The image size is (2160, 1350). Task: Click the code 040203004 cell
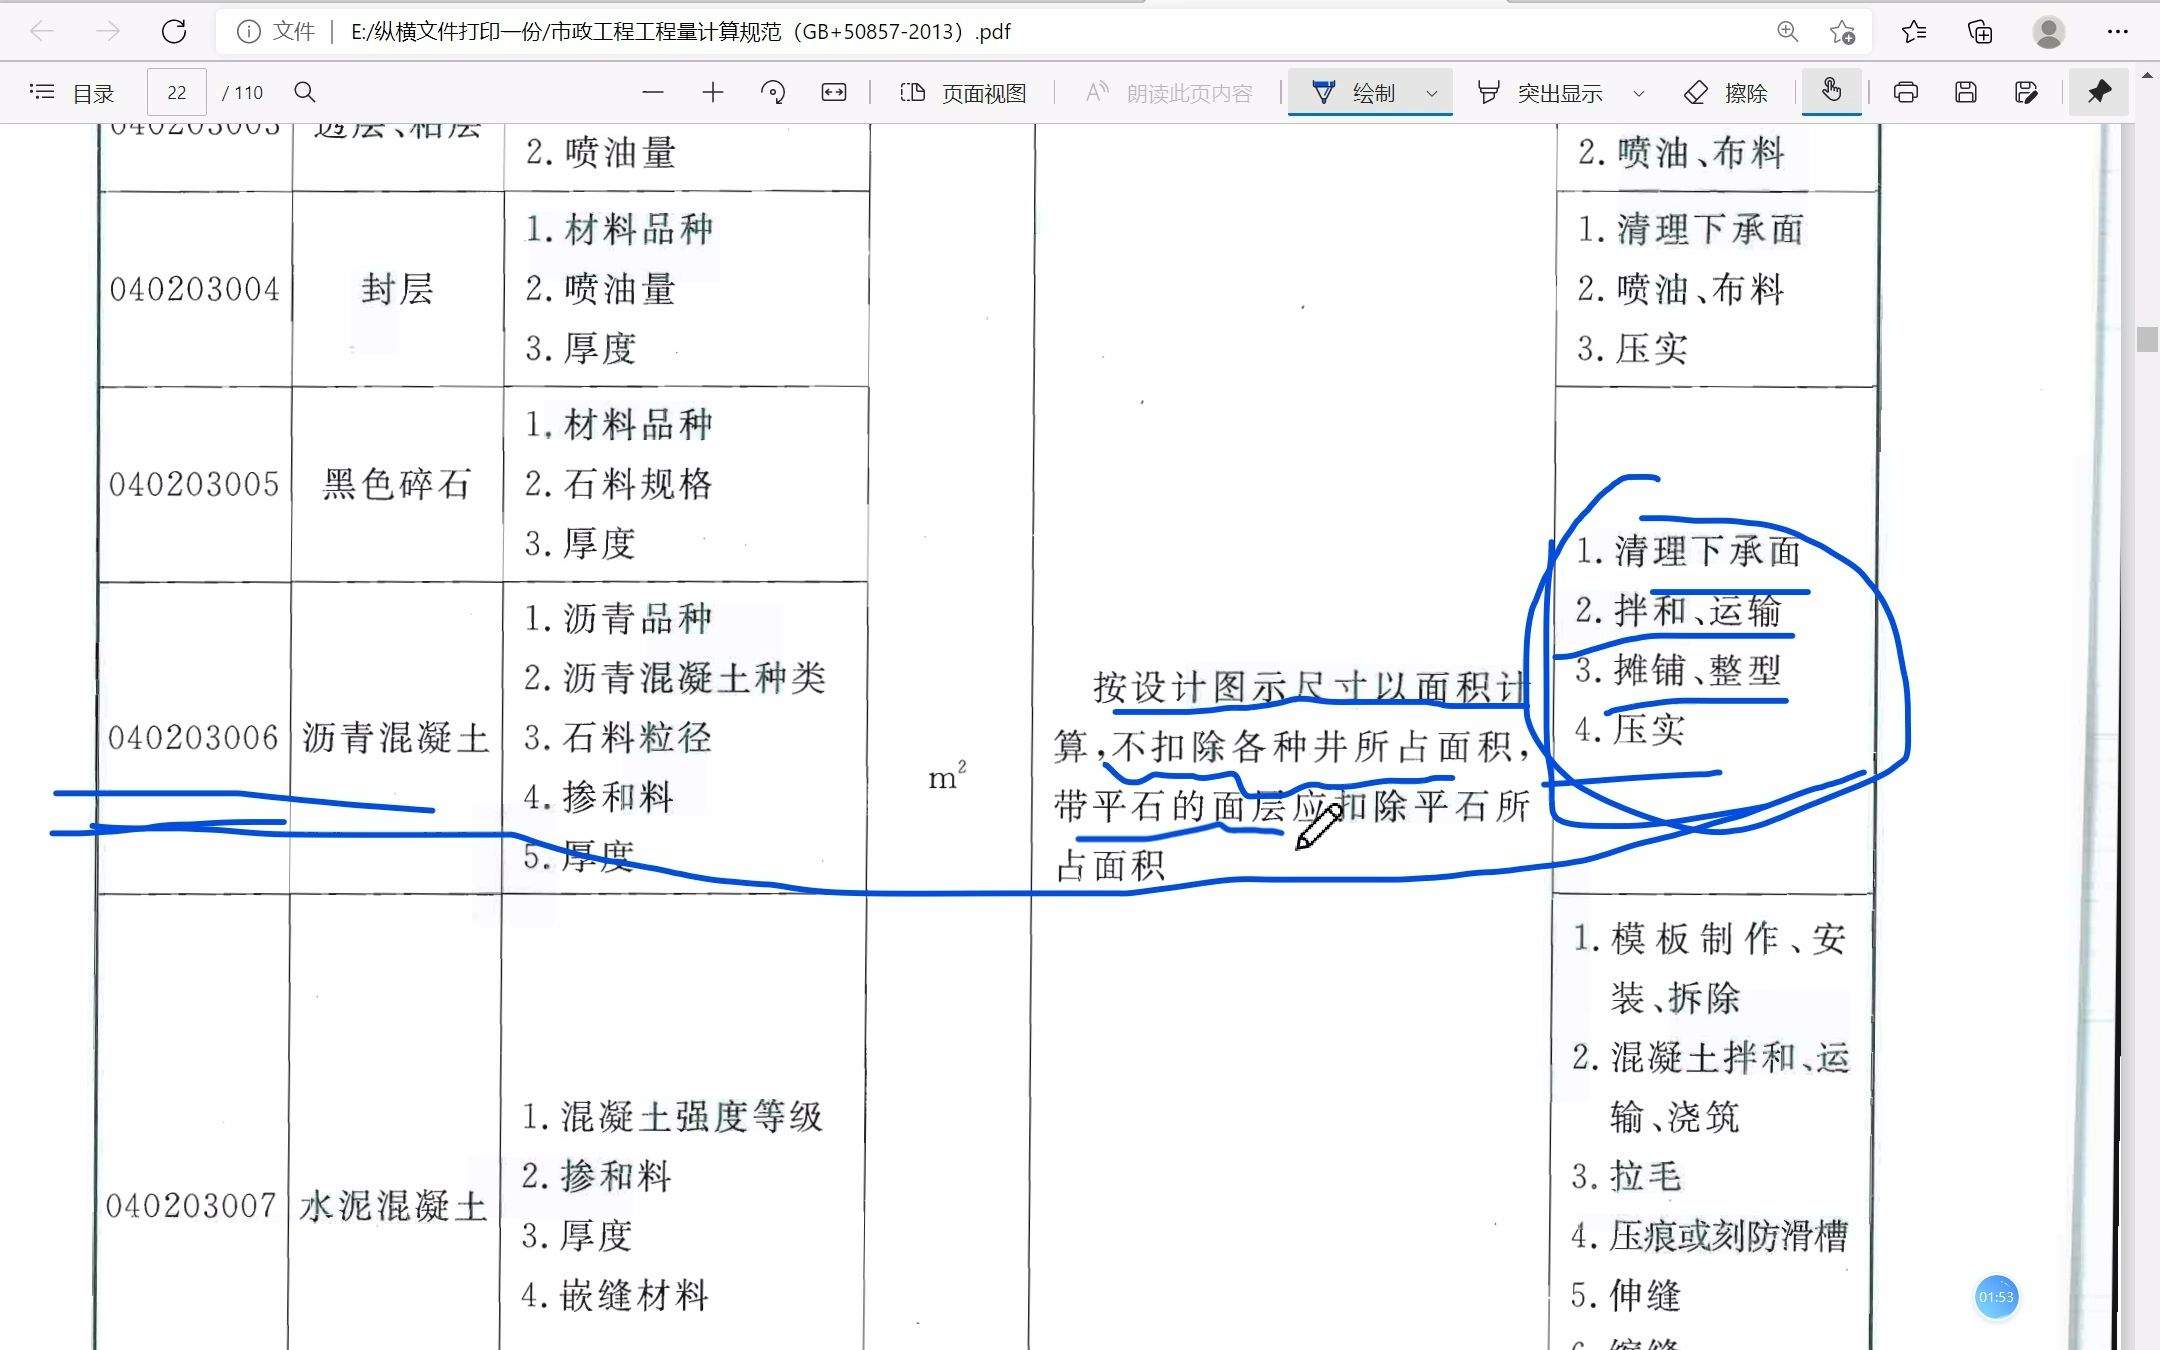(194, 289)
